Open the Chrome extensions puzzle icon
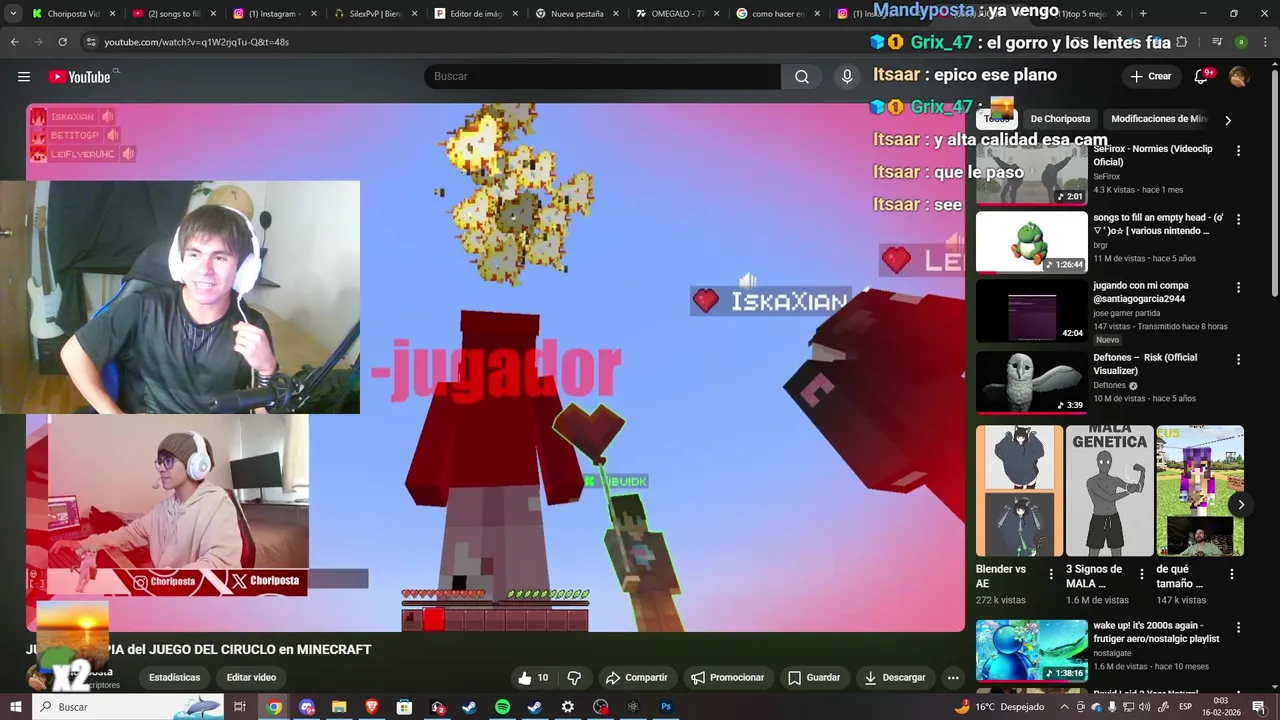Viewport: 1280px width, 720px height. (1182, 42)
